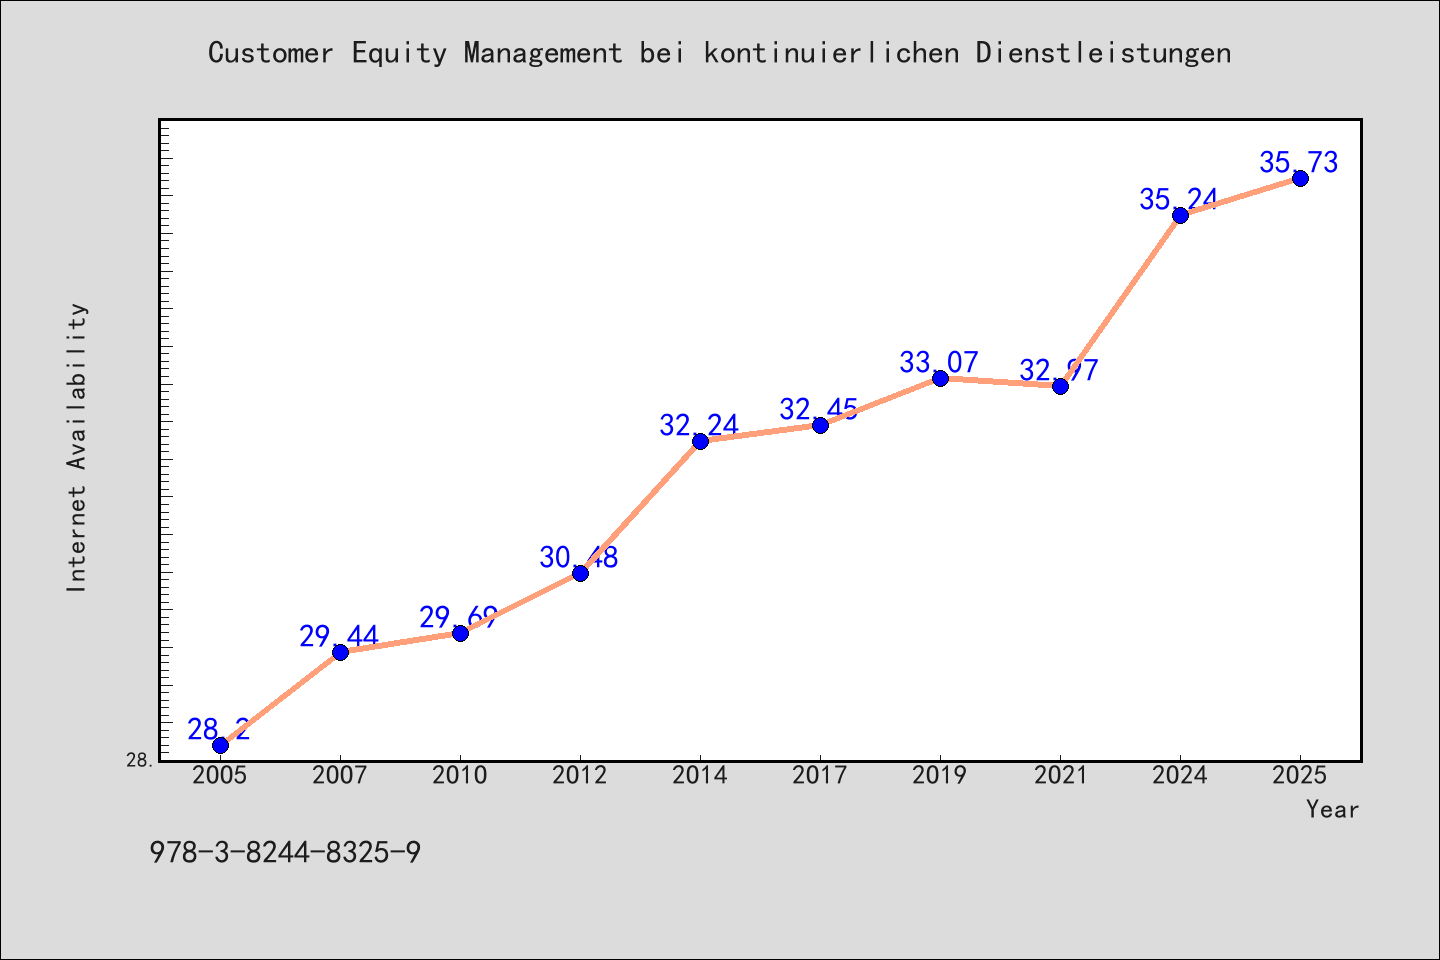
Task: Select the 2024 data point marker
Action: [x=1180, y=215]
